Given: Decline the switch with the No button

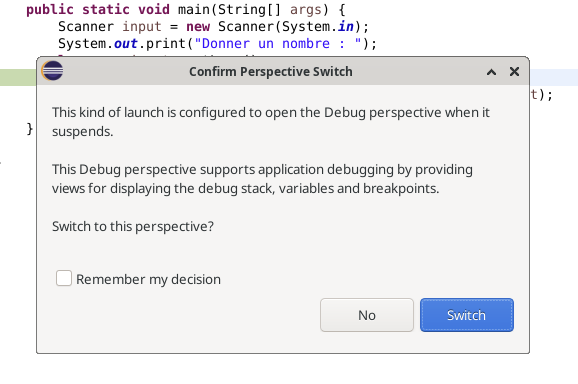Looking at the screenshot, I should click(x=367, y=315).
